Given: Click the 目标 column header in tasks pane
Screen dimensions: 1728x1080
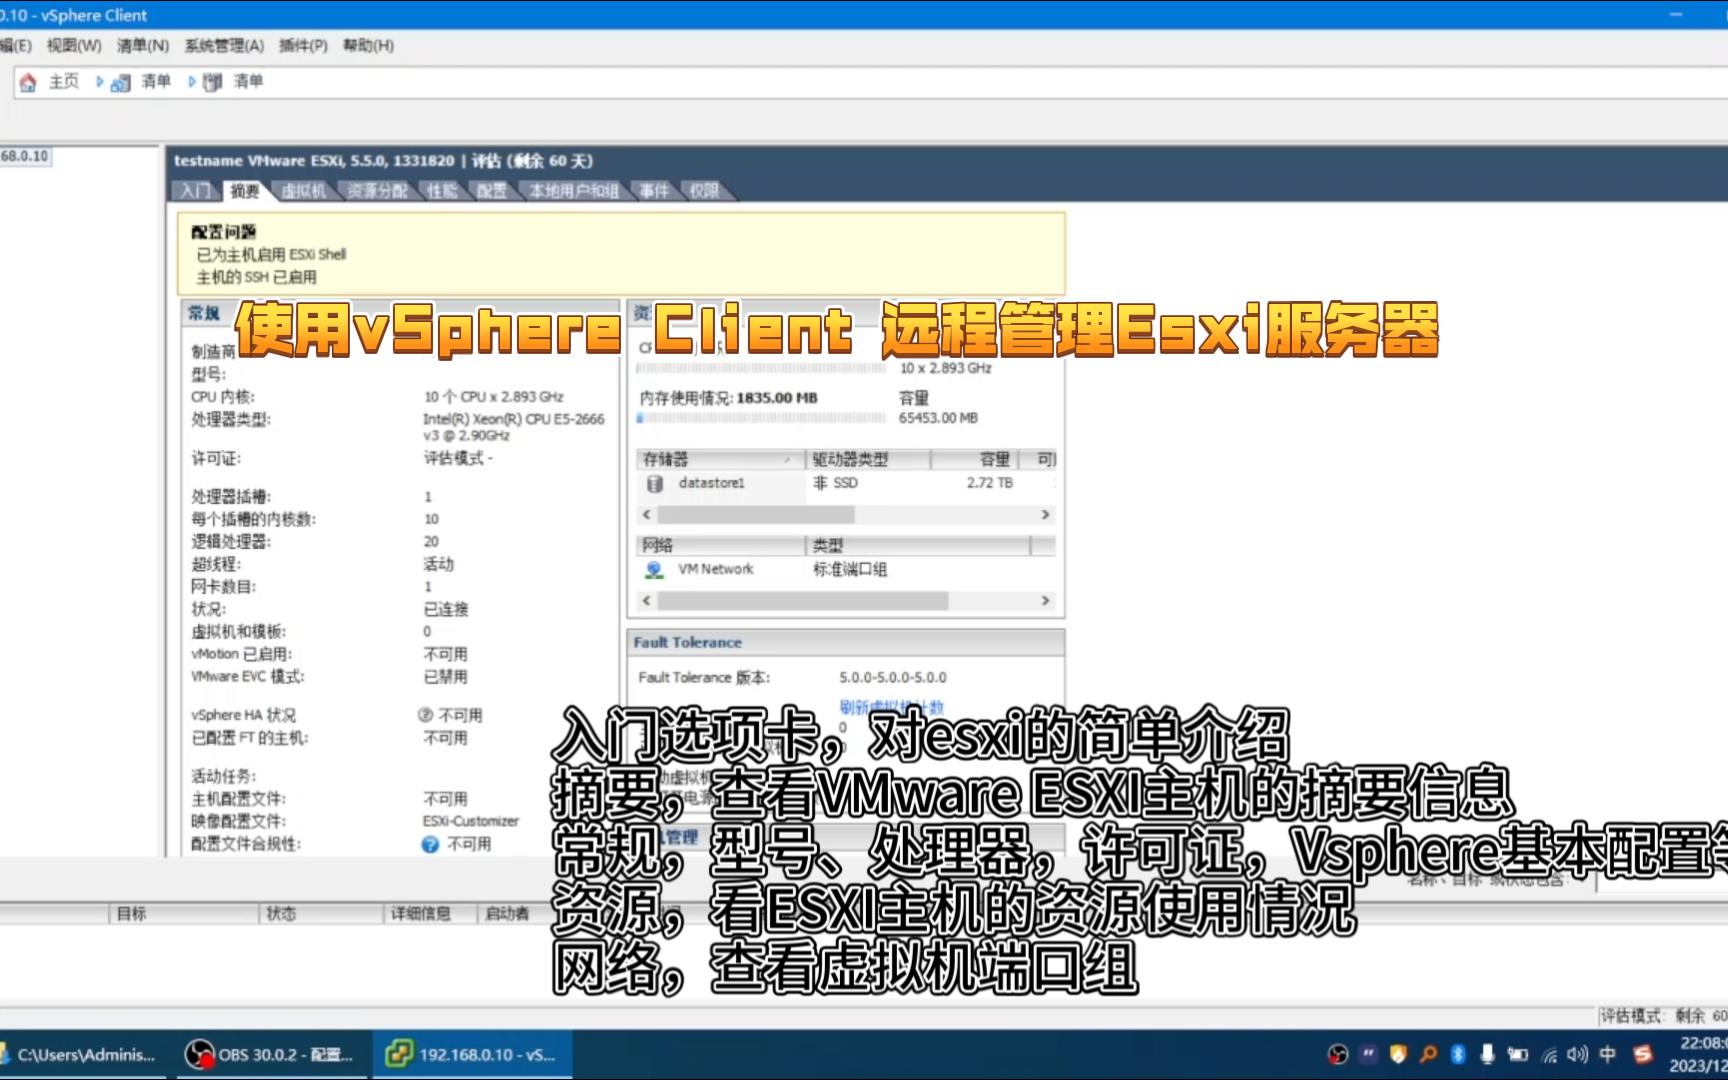Looking at the screenshot, I should click(182, 914).
